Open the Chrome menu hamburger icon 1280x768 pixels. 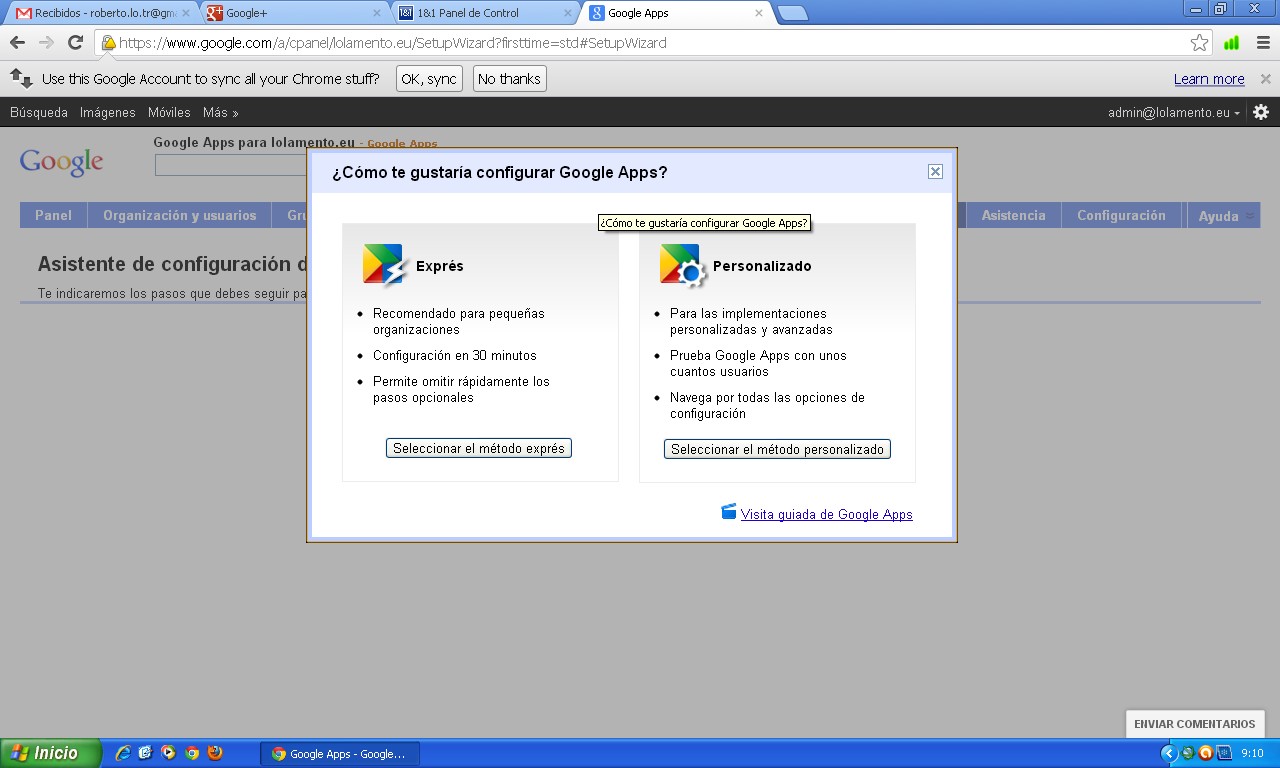[x=1263, y=43]
